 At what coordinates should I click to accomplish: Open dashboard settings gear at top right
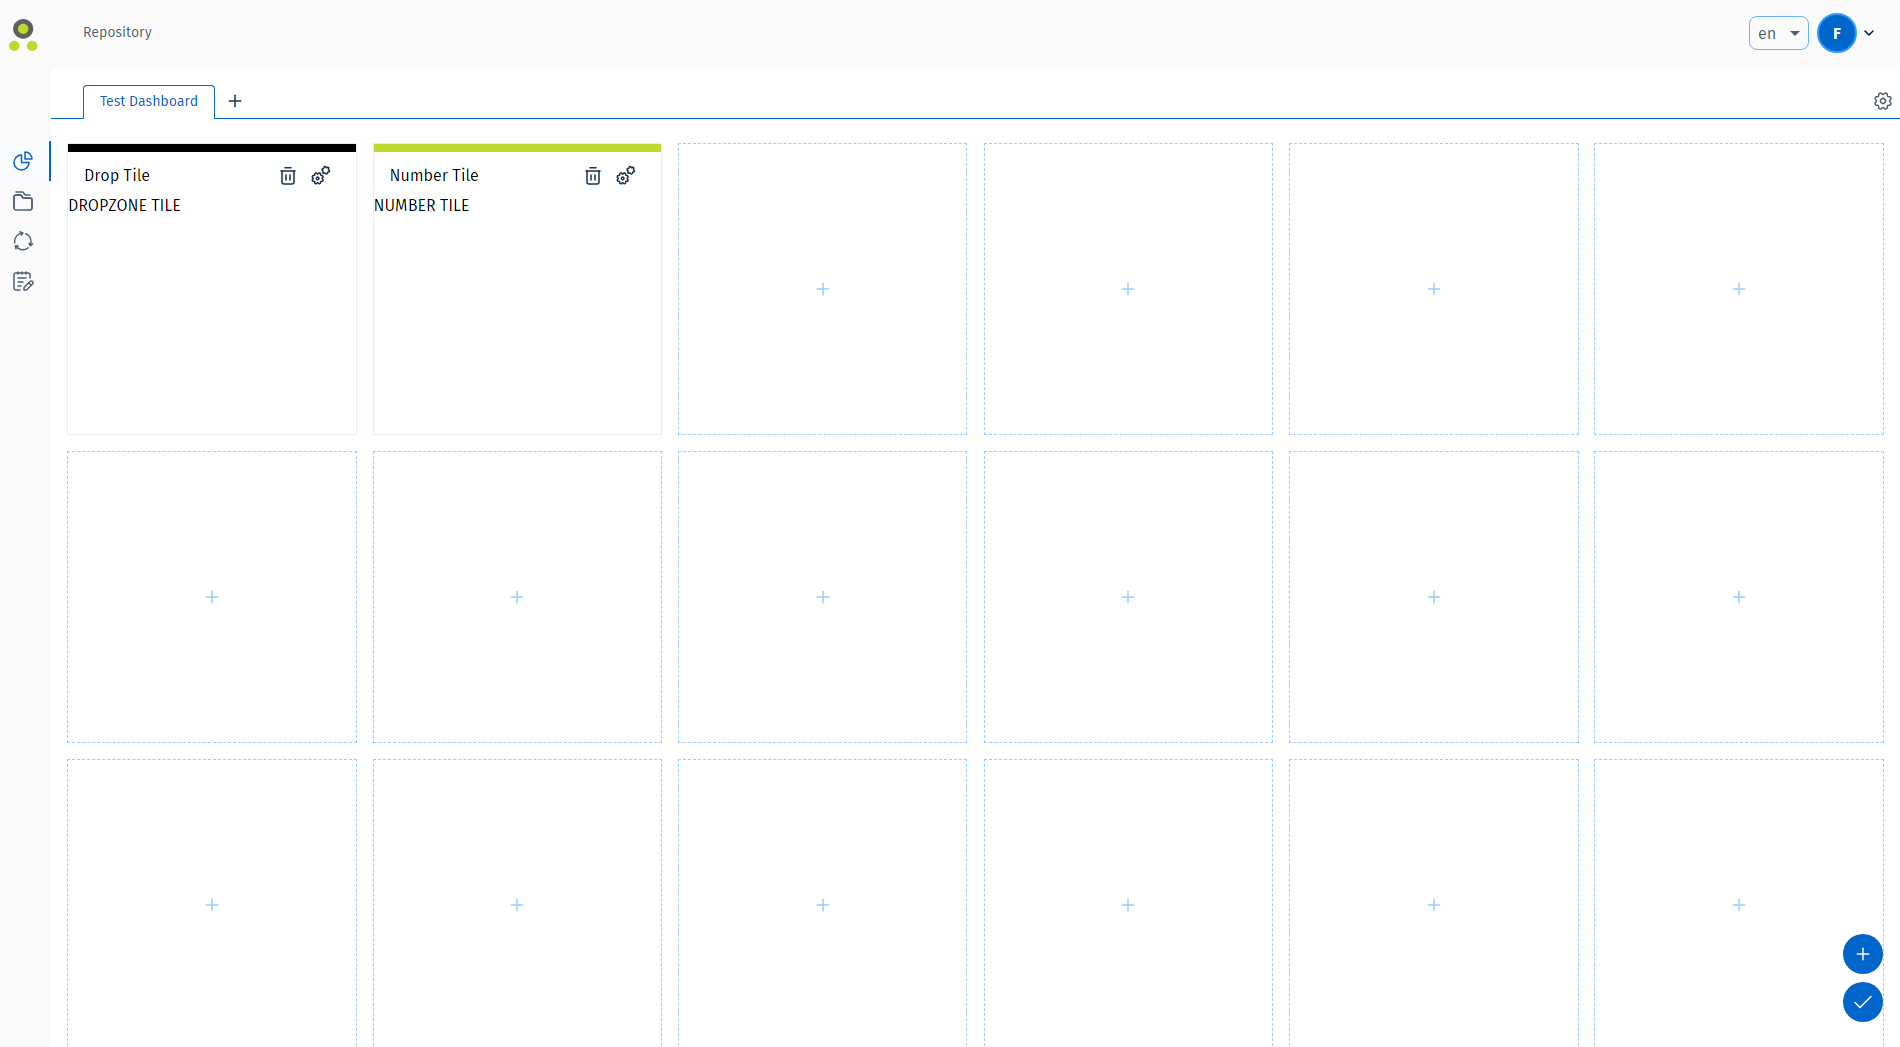coord(1883,101)
